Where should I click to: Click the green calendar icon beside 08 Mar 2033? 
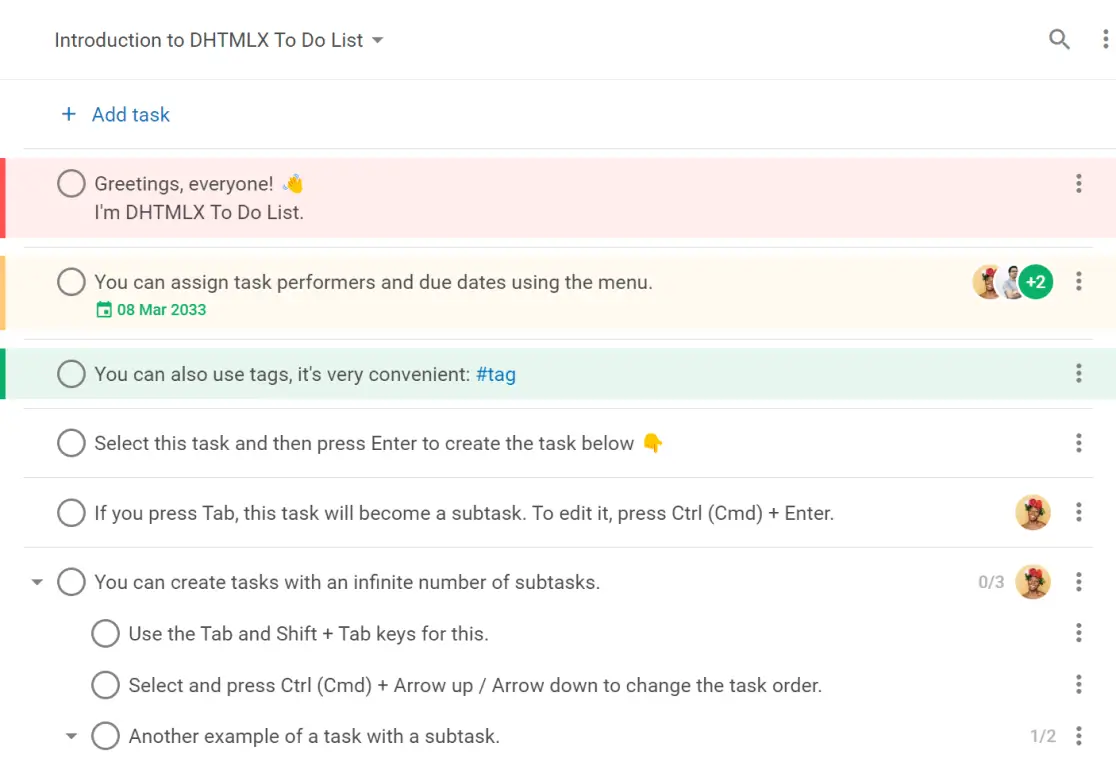click(104, 310)
